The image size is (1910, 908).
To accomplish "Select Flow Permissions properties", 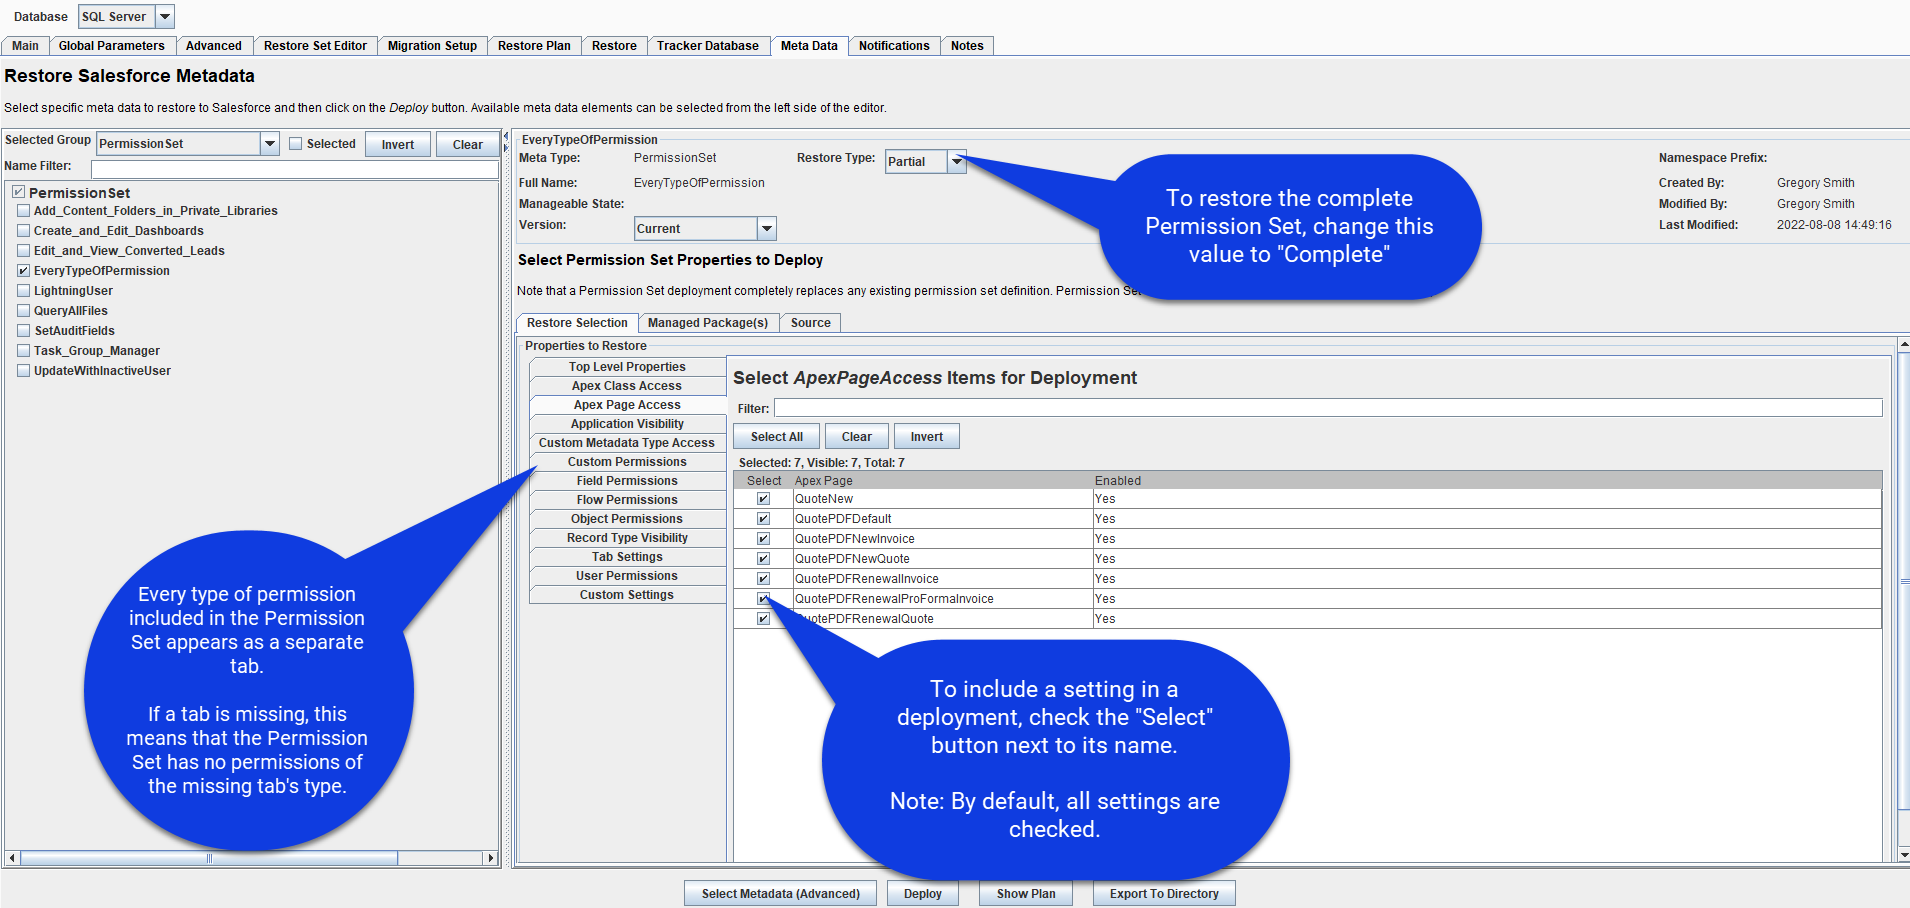I will (x=627, y=500).
